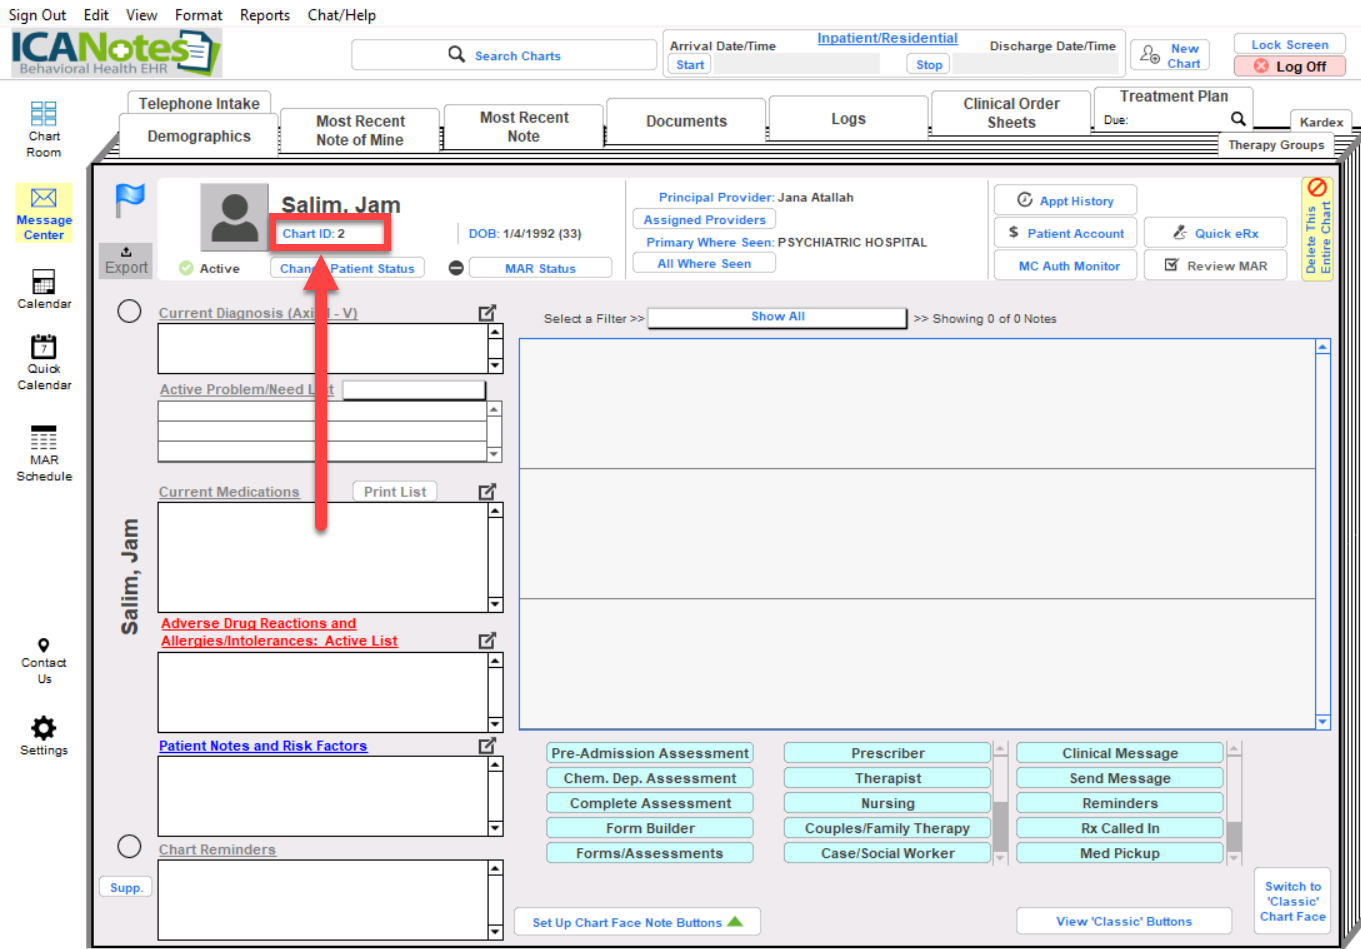Open the Reports menu
Screen dimensions: 1361x949
pos(264,15)
